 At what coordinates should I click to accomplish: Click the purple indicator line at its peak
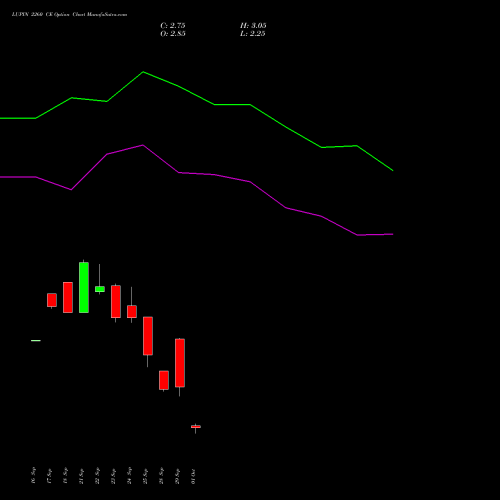pos(143,145)
